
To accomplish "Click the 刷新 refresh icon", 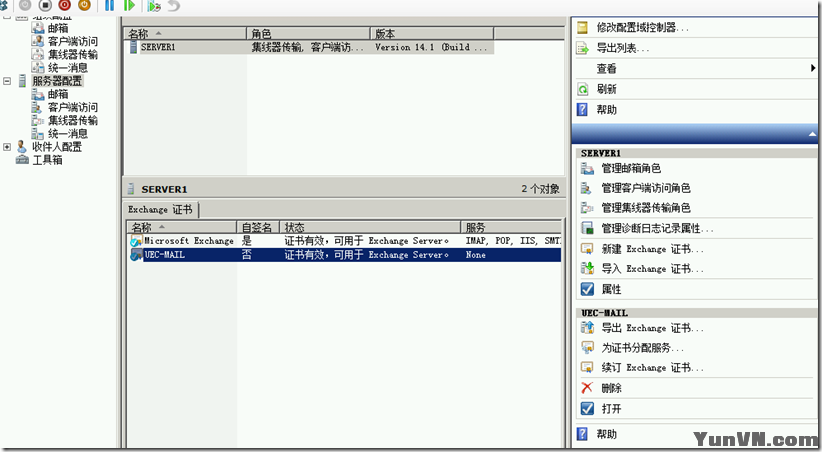I will (x=582, y=89).
